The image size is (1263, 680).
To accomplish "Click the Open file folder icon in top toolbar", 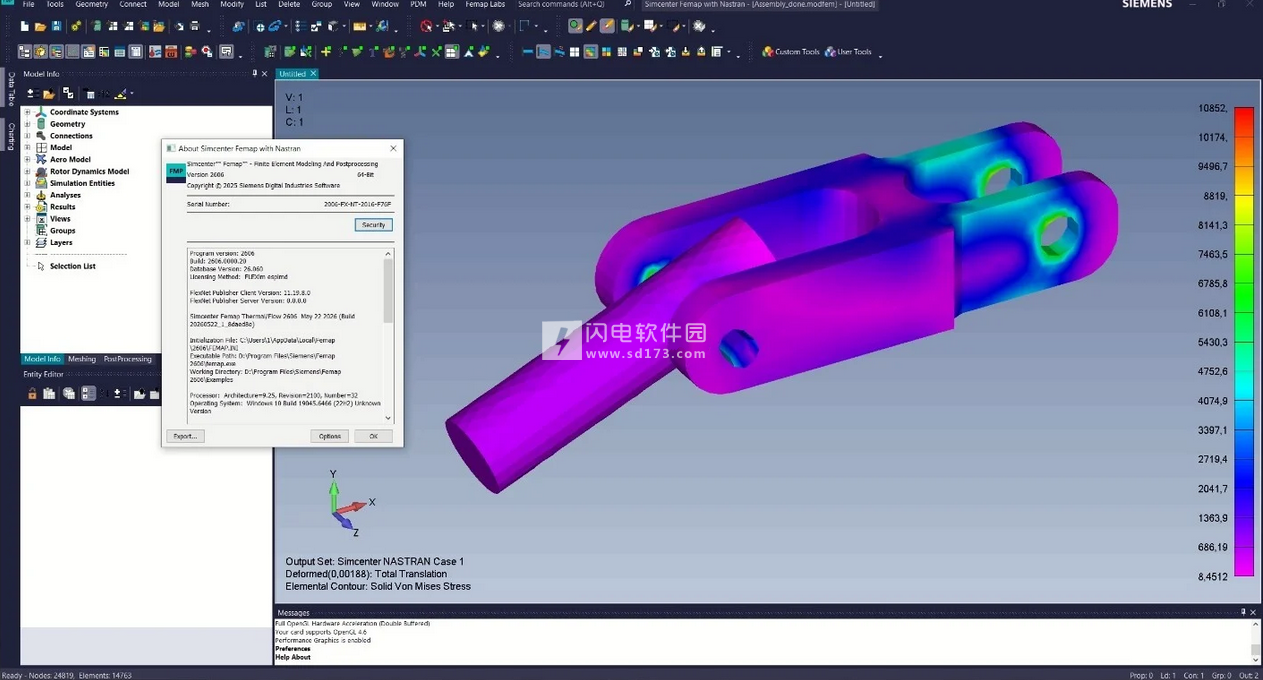I will 40,26.
